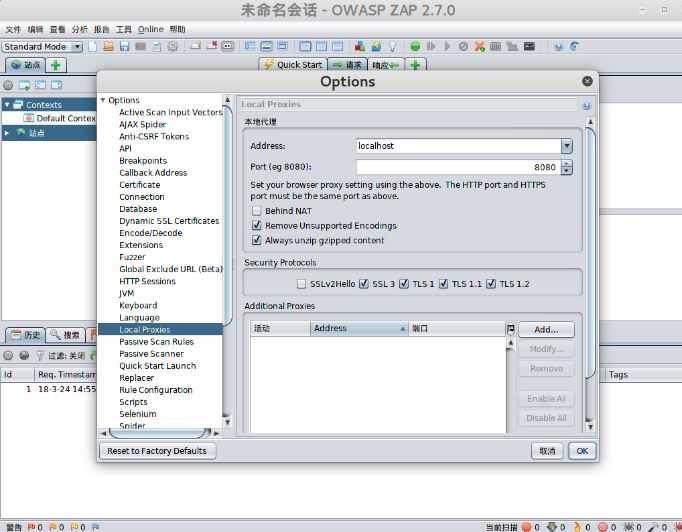Screen dimensions: 682x532
Task: Click the options tree scroll-down arrow
Action: pyautogui.click(x=227, y=421)
